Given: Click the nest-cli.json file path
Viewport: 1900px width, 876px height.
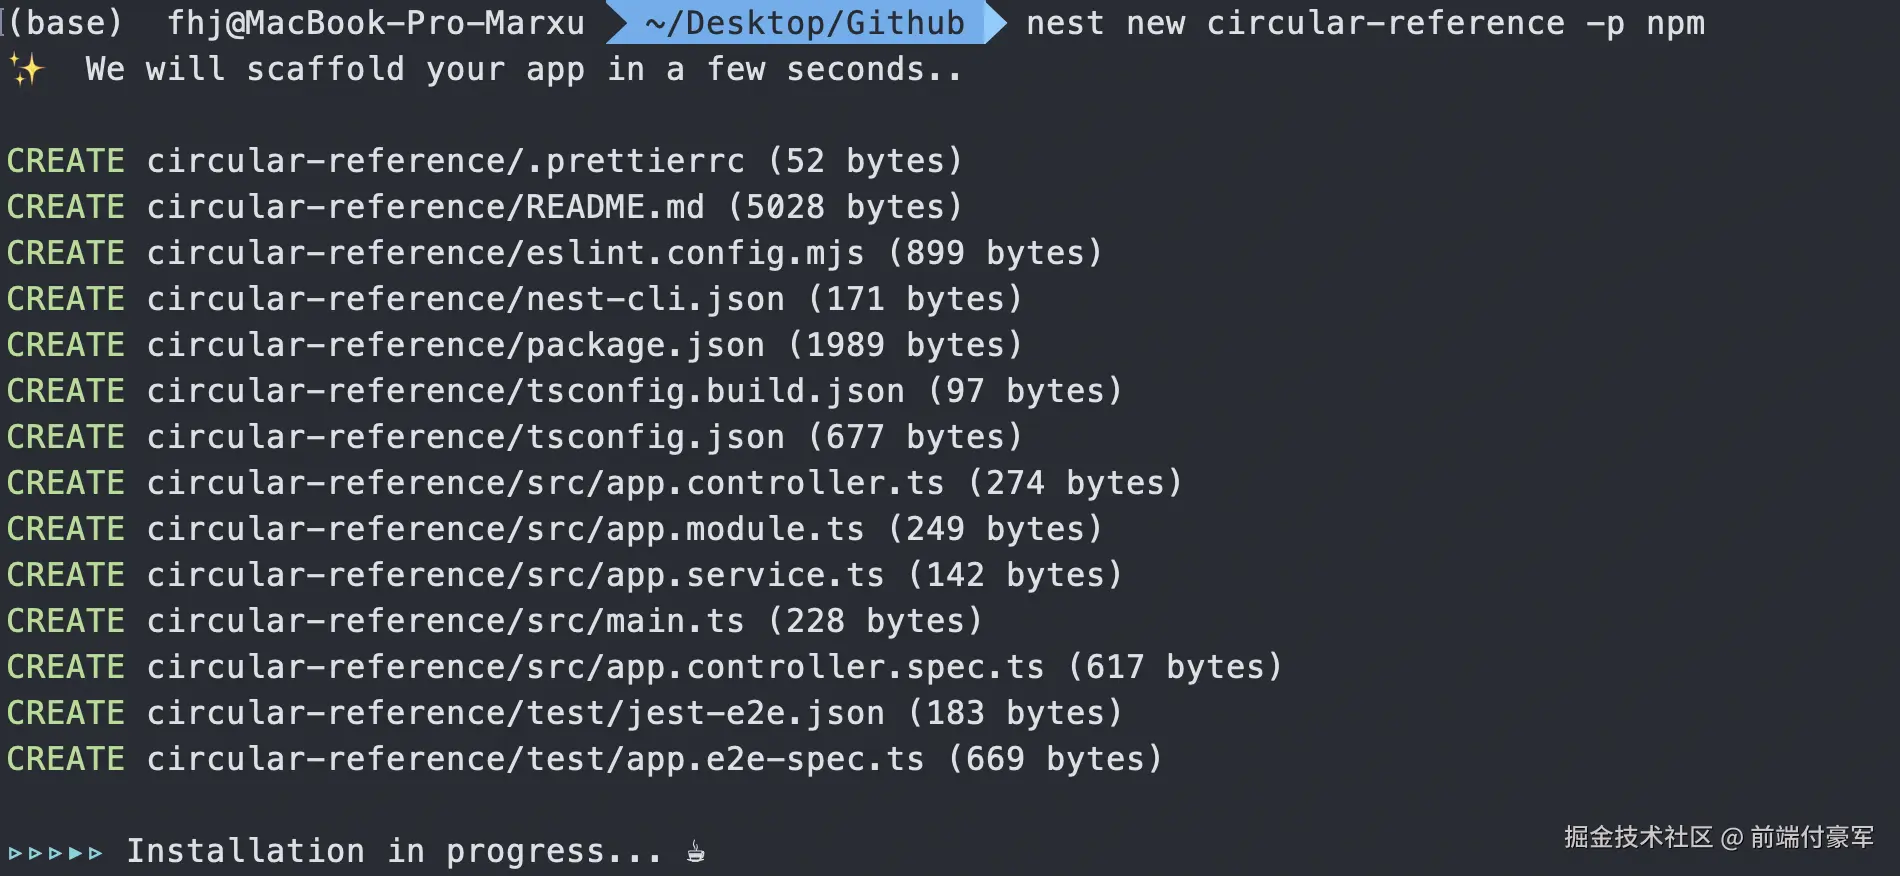Looking at the screenshot, I should pos(465,299).
